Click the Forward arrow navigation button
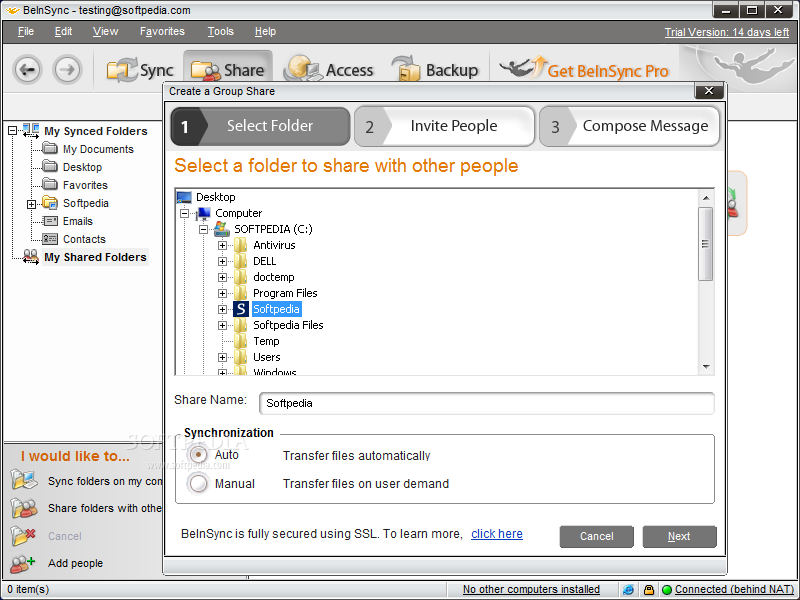Image resolution: width=800 pixels, height=600 pixels. pyautogui.click(x=67, y=69)
